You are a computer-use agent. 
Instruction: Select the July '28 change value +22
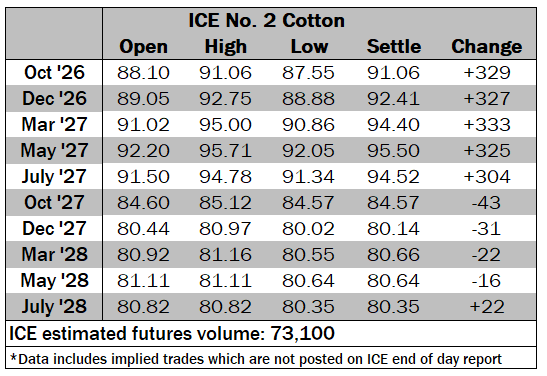click(x=487, y=307)
